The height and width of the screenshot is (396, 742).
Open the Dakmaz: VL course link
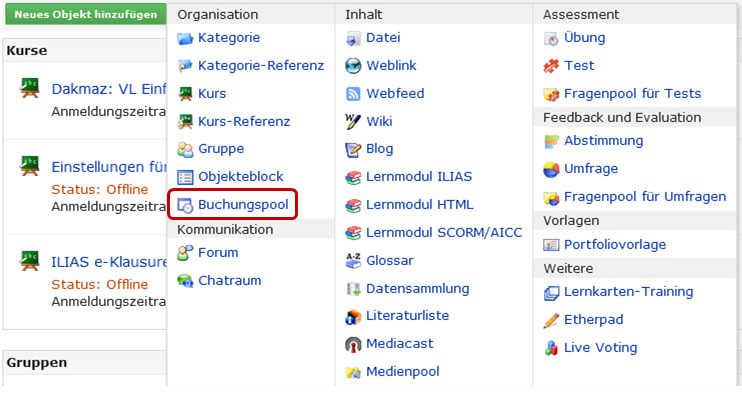109,88
